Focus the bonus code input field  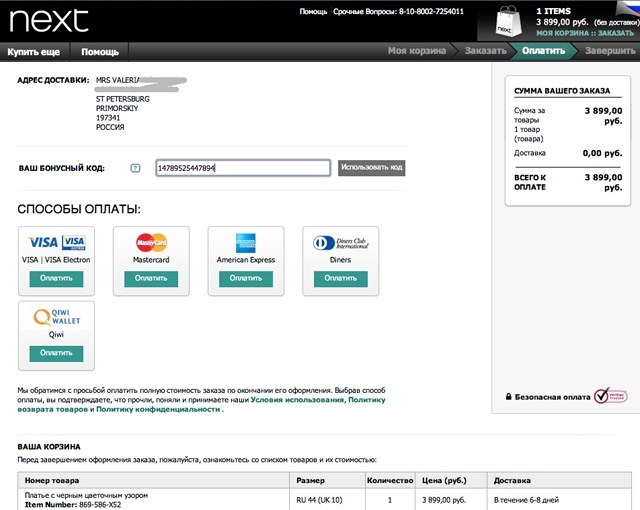pos(243,168)
